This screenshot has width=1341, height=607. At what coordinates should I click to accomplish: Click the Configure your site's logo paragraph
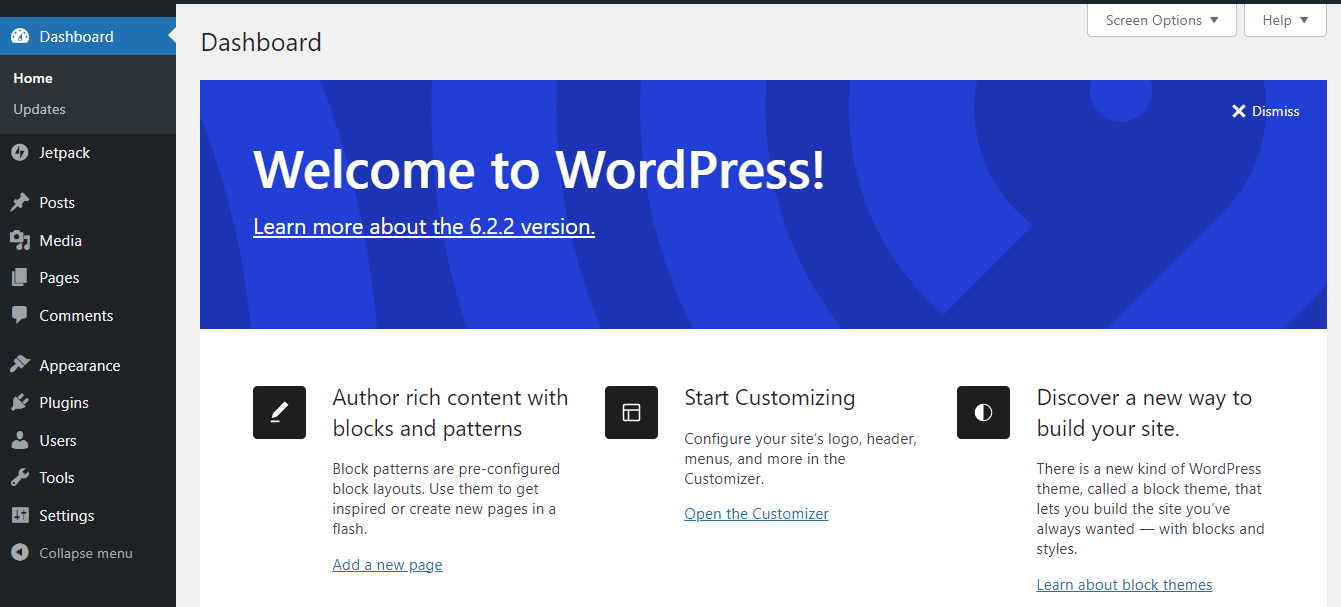[x=800, y=459]
